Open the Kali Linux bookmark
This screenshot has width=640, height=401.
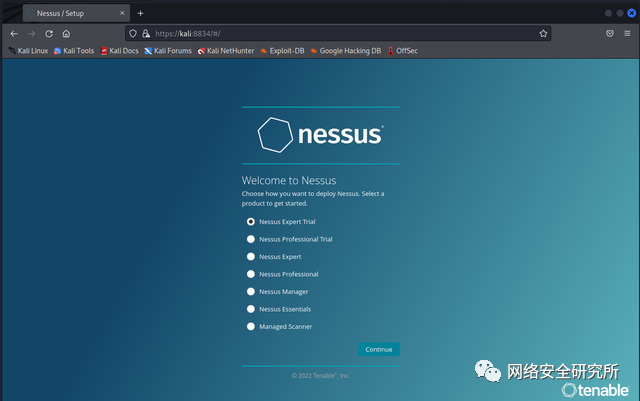coord(28,51)
